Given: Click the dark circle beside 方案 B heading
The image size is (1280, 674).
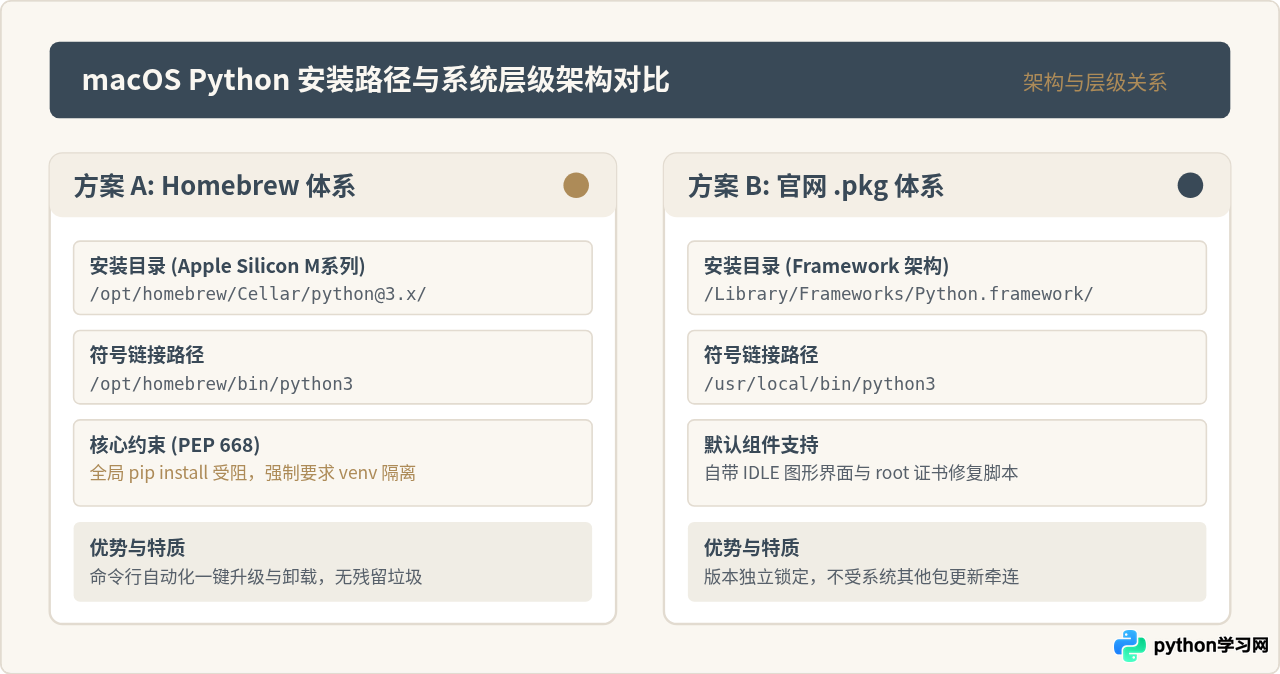Looking at the screenshot, I should point(1190,185).
